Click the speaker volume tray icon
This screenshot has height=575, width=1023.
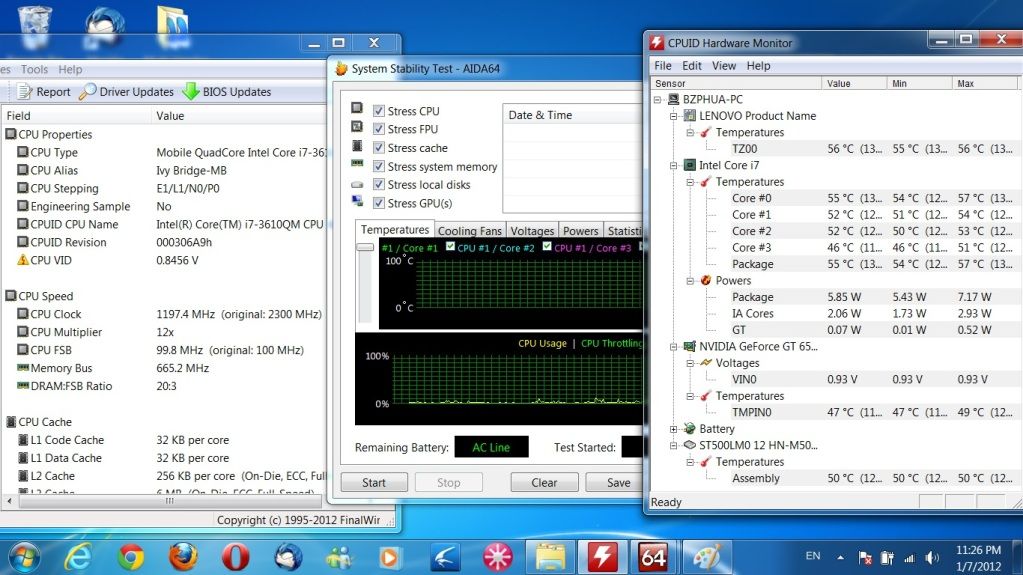point(932,556)
